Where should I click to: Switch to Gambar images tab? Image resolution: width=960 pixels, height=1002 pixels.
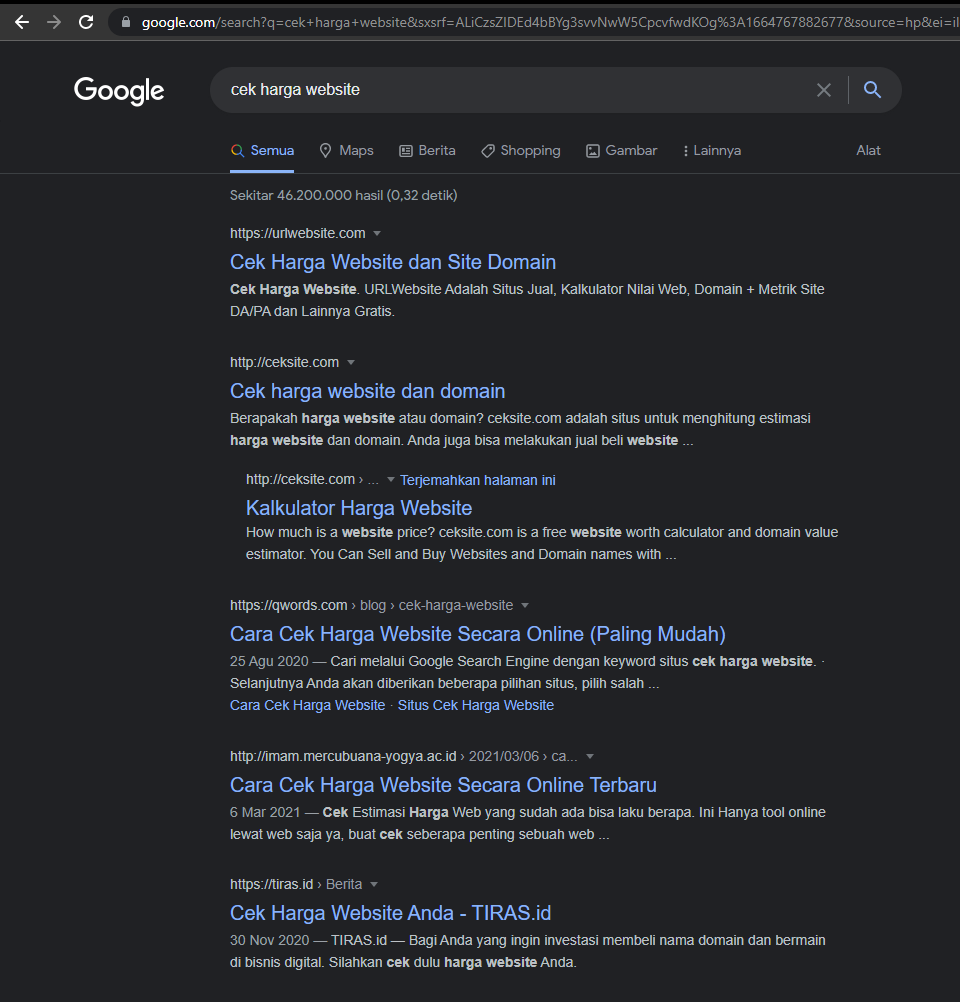[x=621, y=150]
